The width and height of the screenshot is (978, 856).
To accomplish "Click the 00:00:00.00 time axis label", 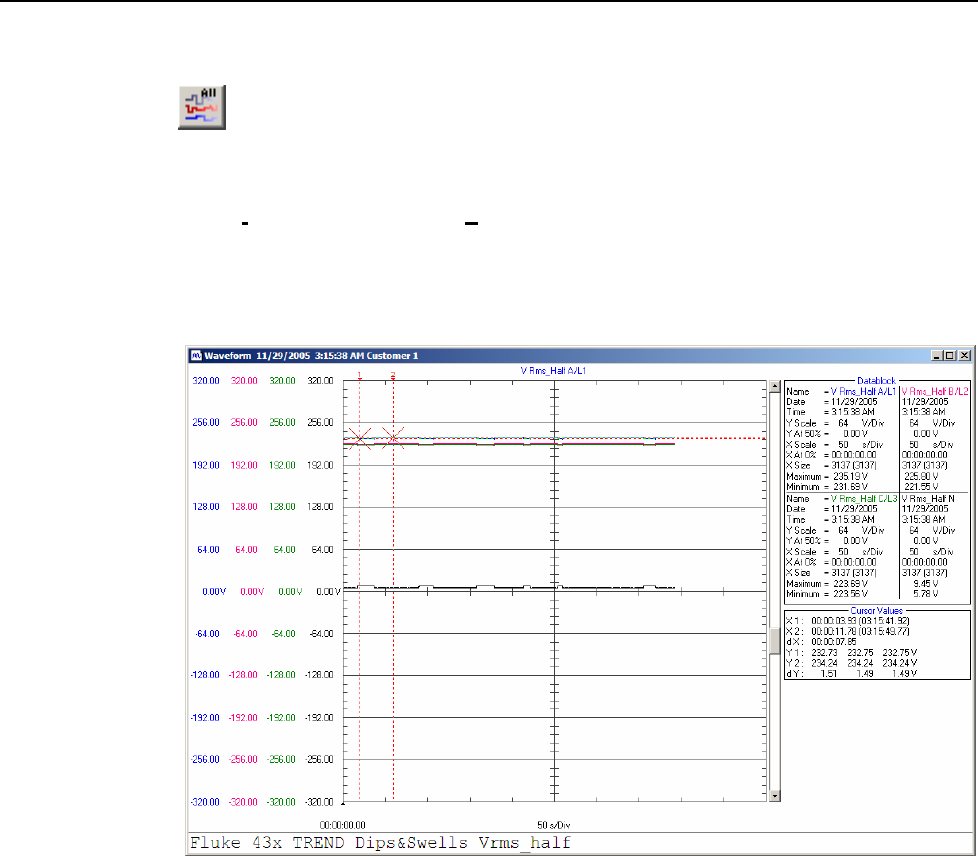I will coord(342,825).
